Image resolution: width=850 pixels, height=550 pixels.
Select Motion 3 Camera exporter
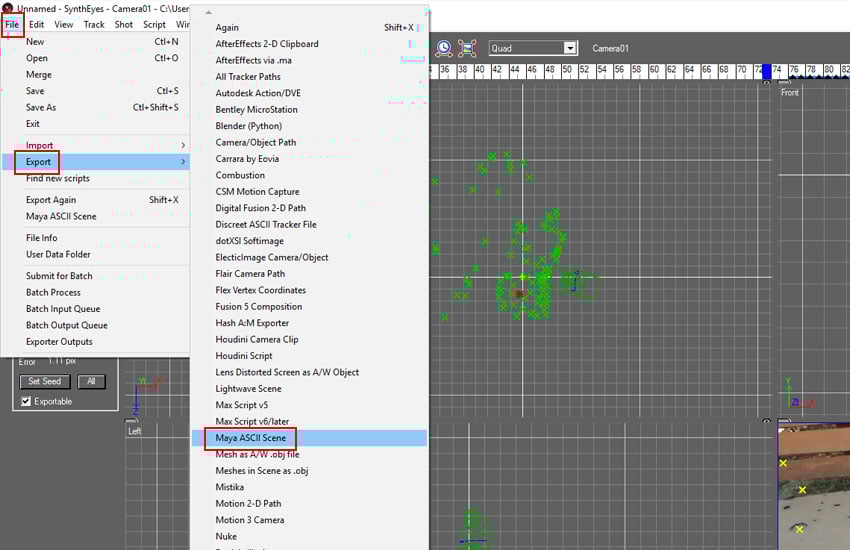(x=310, y=520)
